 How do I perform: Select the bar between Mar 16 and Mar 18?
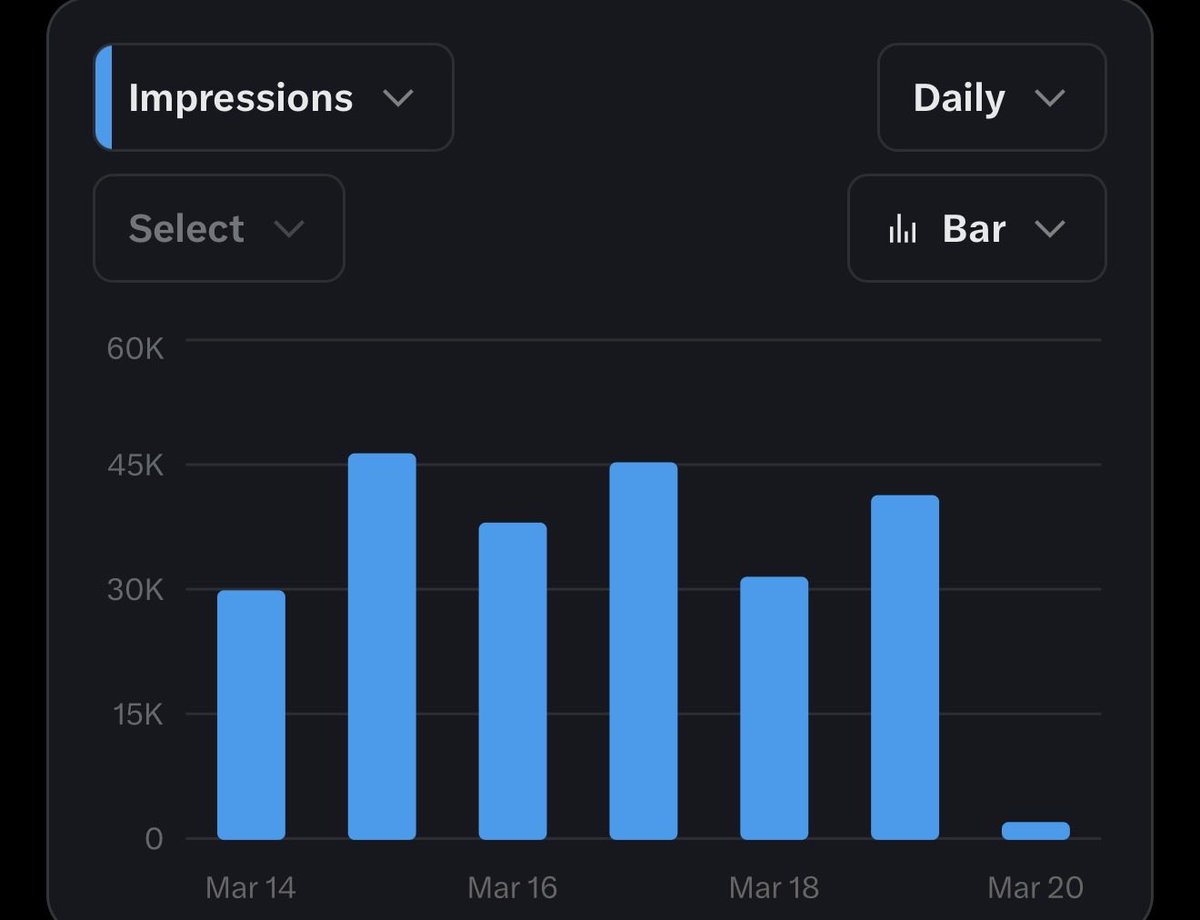643,651
